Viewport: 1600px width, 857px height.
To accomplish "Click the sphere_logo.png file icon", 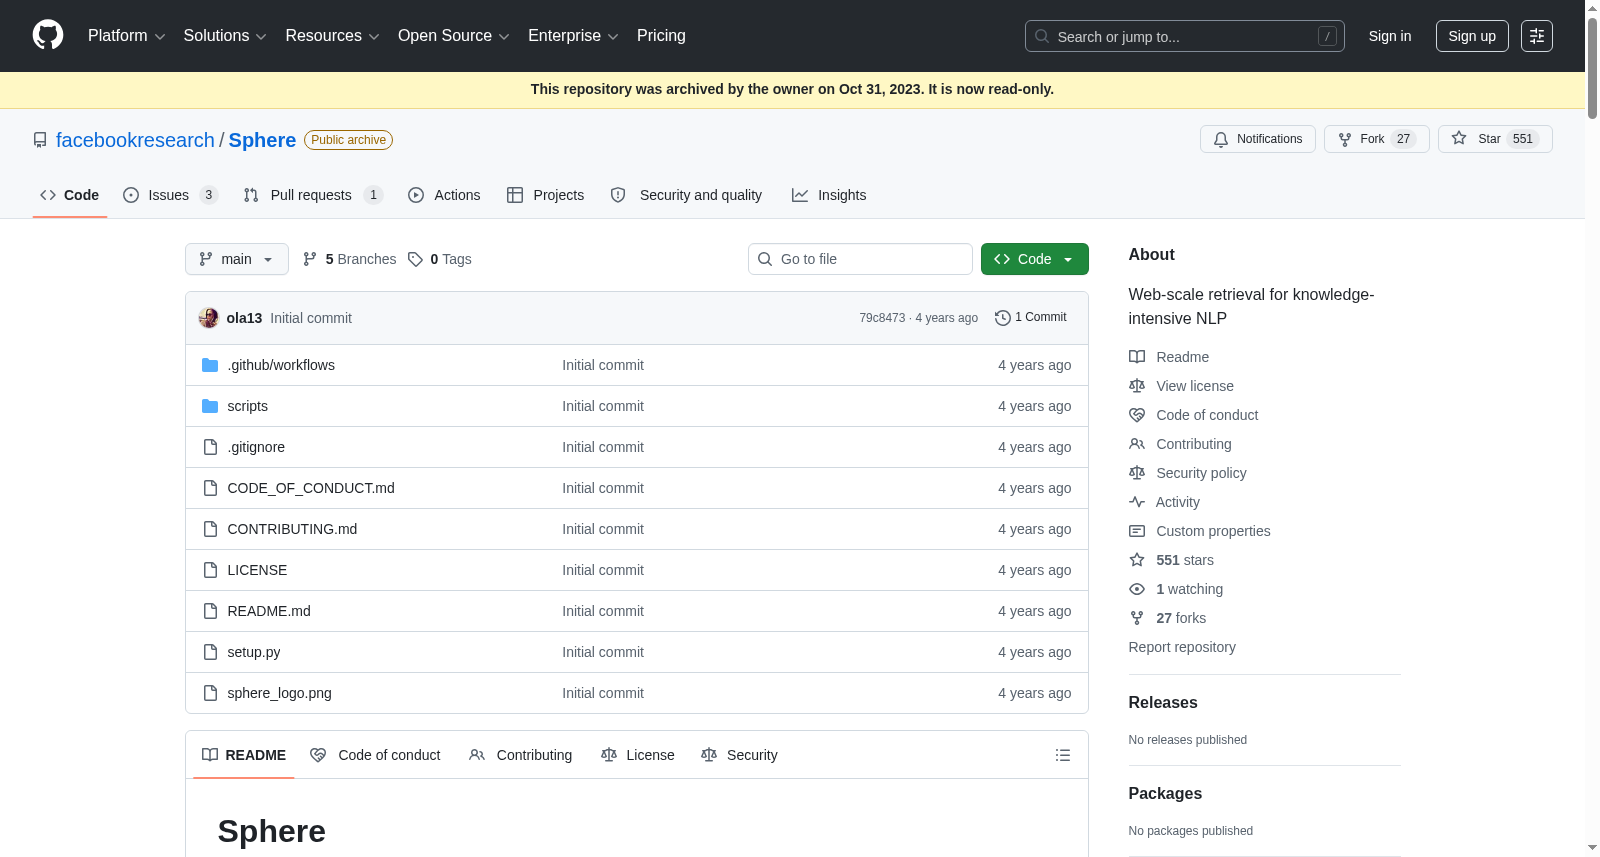I will pos(210,693).
